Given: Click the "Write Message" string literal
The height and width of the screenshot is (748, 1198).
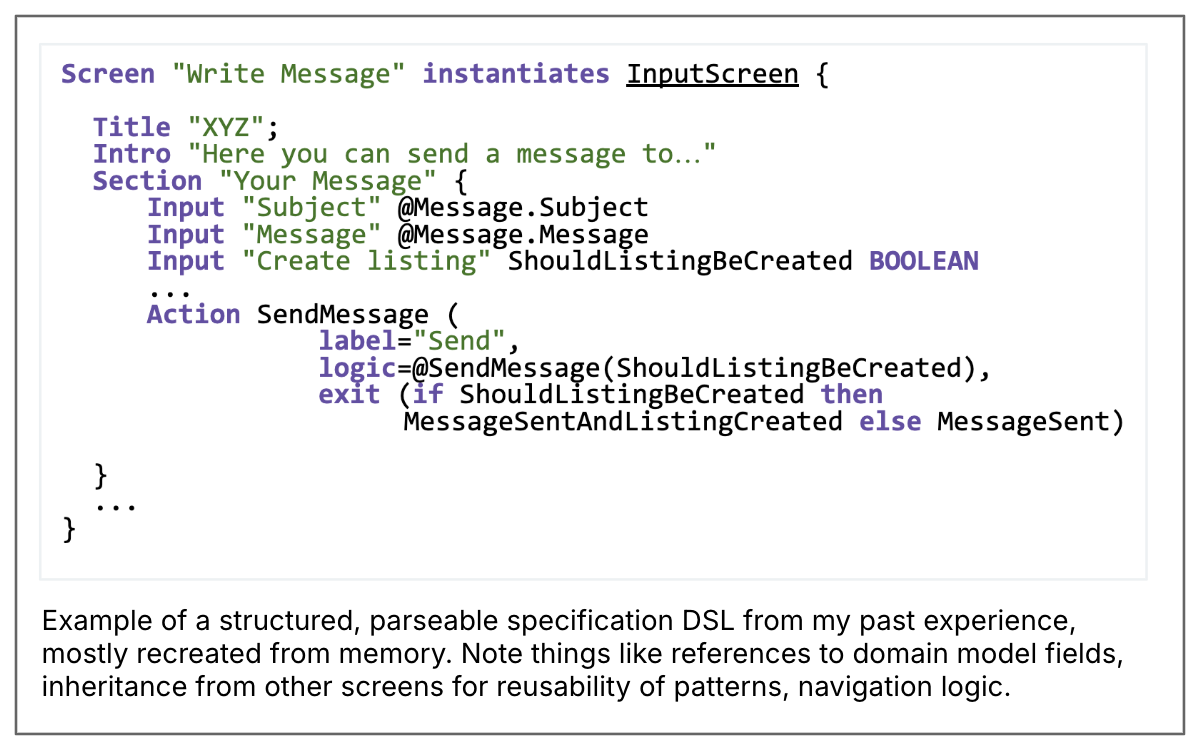Looking at the screenshot, I should (x=287, y=73).
